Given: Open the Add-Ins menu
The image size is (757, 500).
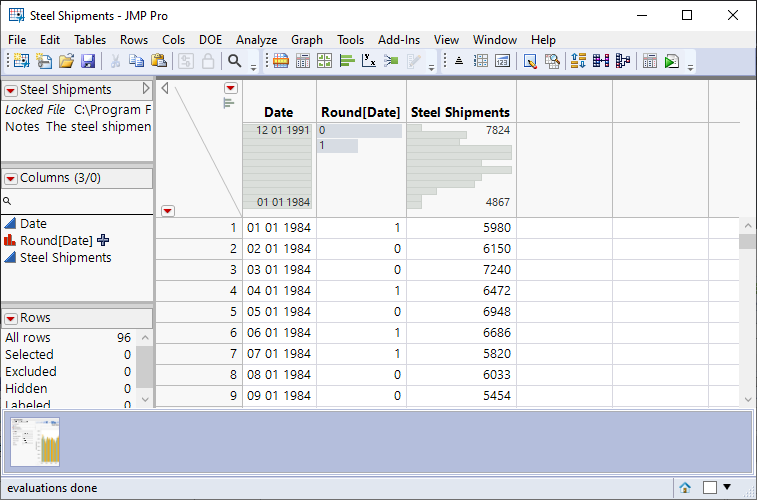Looking at the screenshot, I should tap(399, 40).
